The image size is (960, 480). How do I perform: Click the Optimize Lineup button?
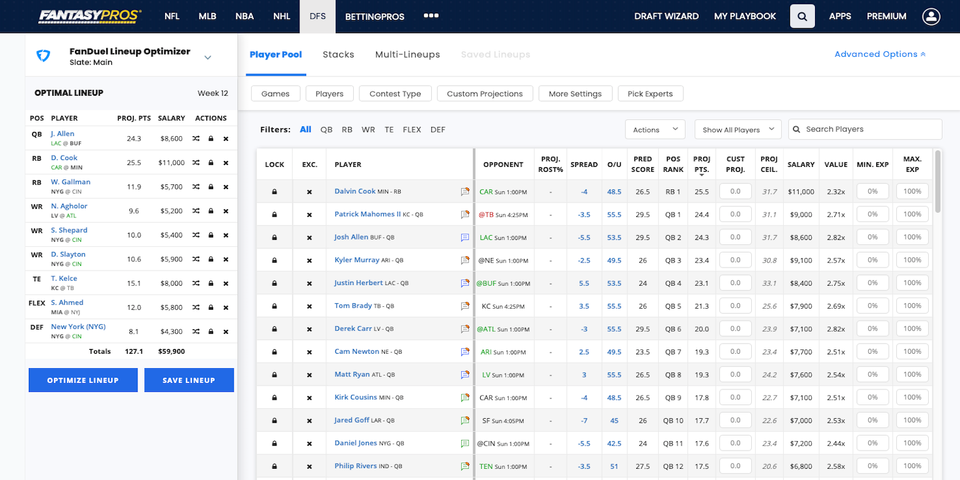[83, 380]
